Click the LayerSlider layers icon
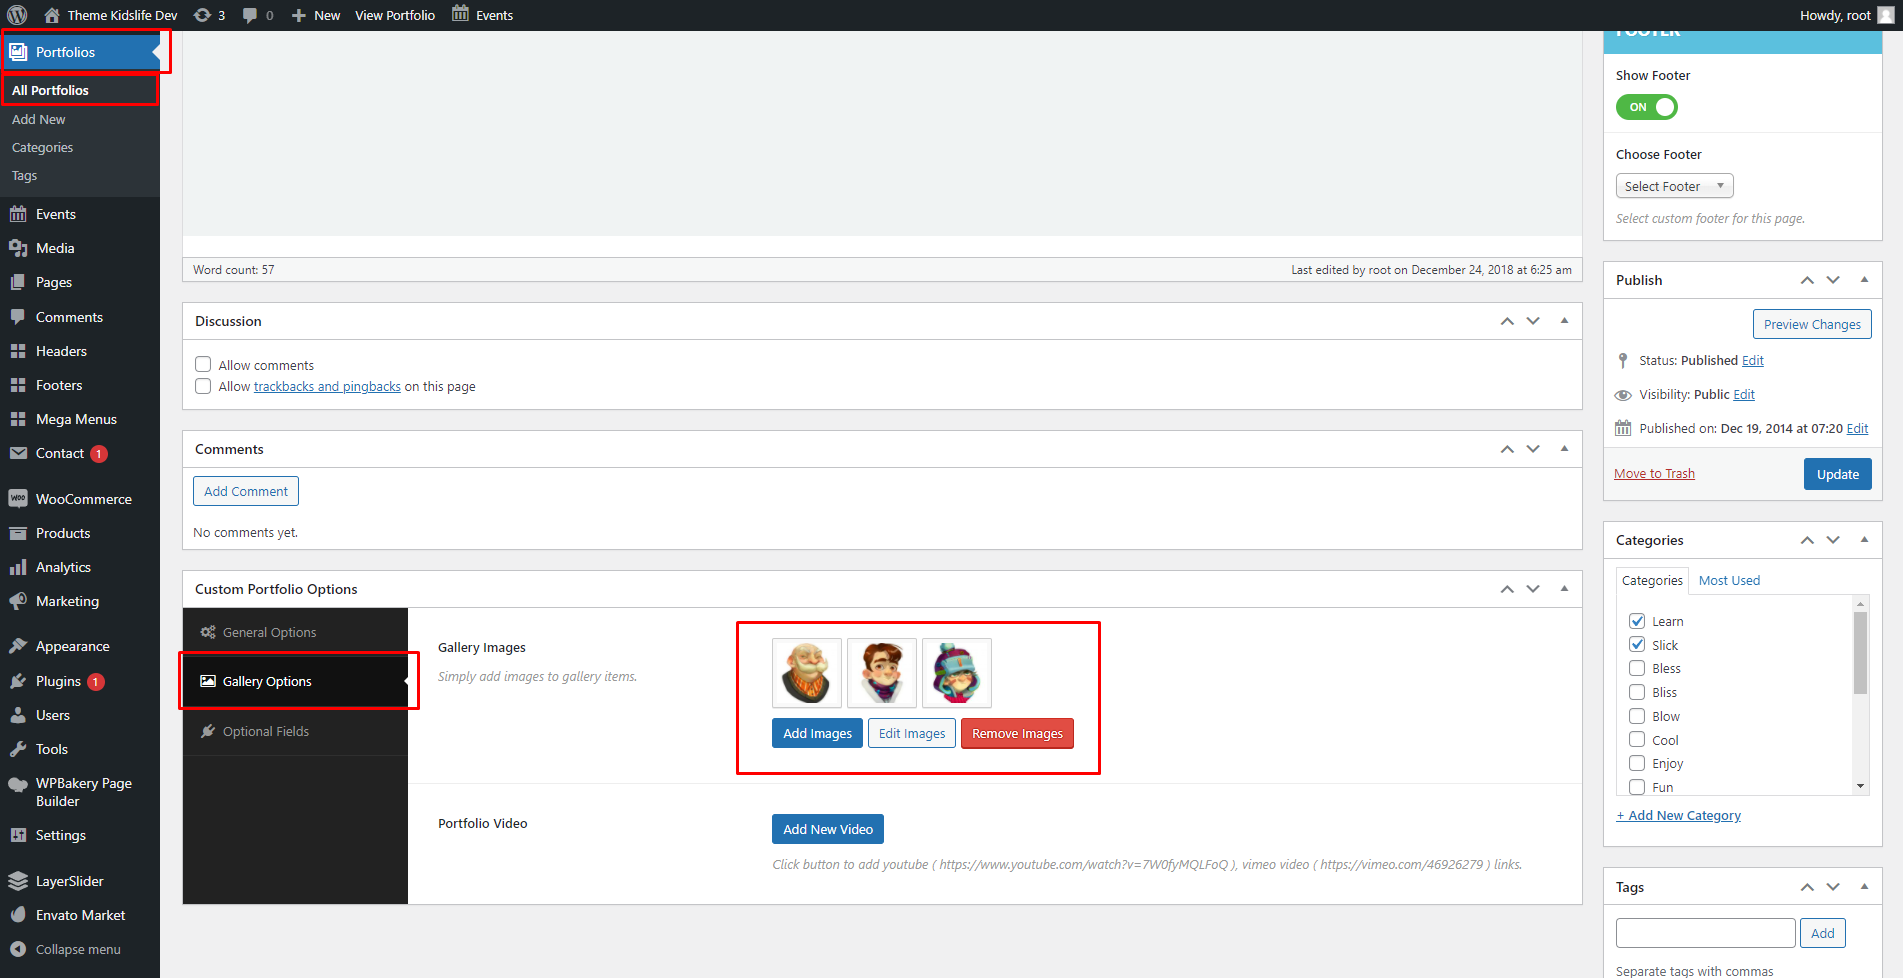Viewport: 1903px width, 978px height. click(18, 881)
